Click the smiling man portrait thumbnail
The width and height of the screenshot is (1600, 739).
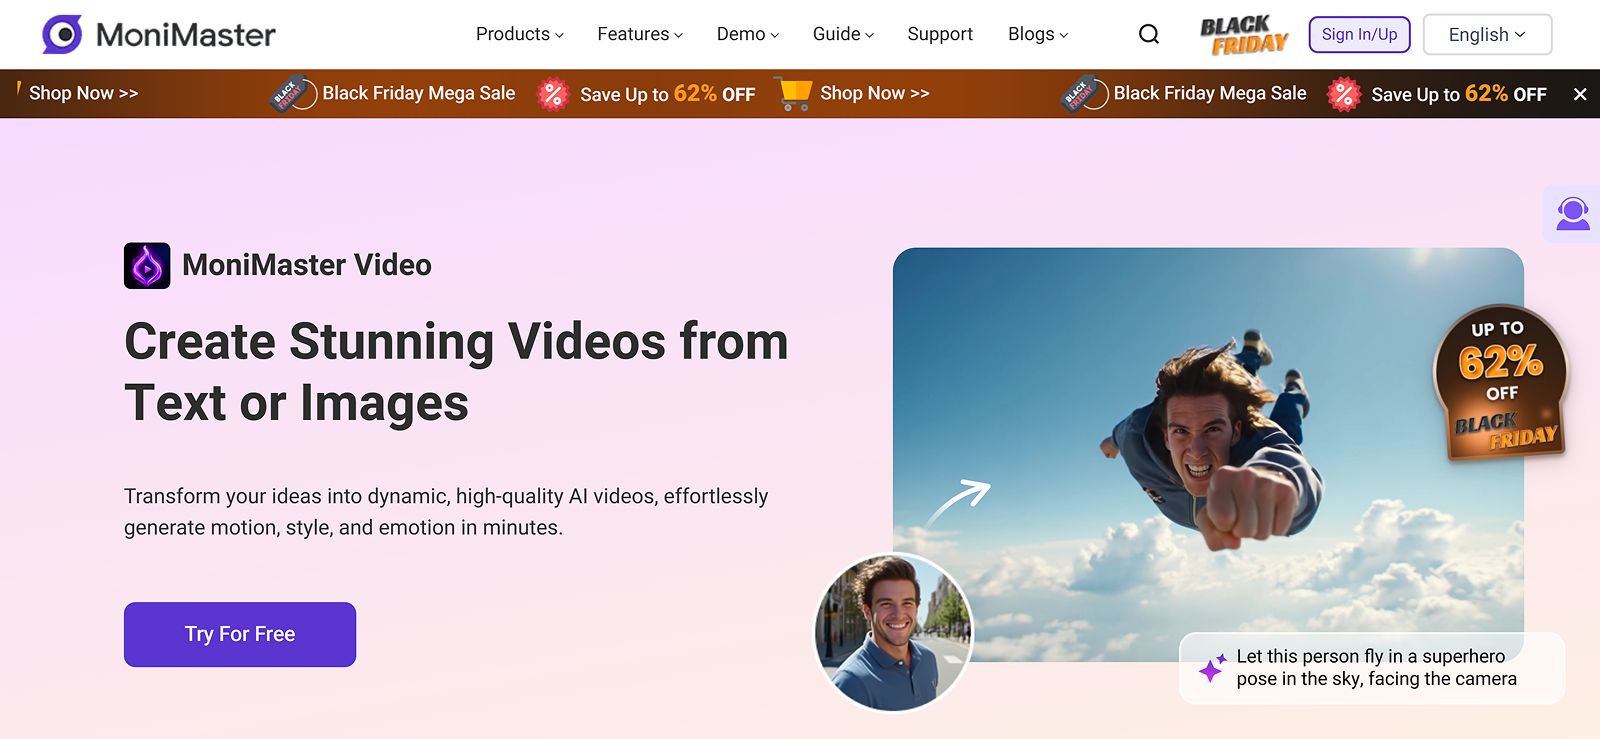click(893, 633)
